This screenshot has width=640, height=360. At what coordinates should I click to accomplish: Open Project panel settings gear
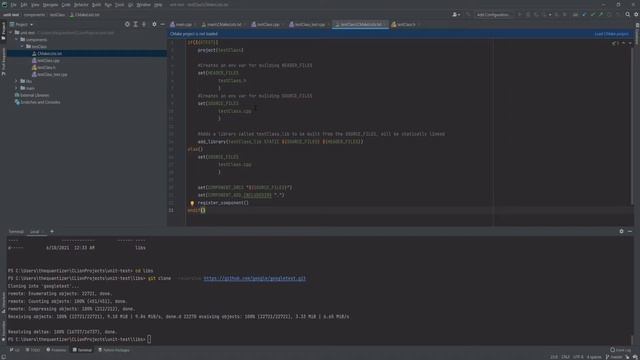coord(154,24)
